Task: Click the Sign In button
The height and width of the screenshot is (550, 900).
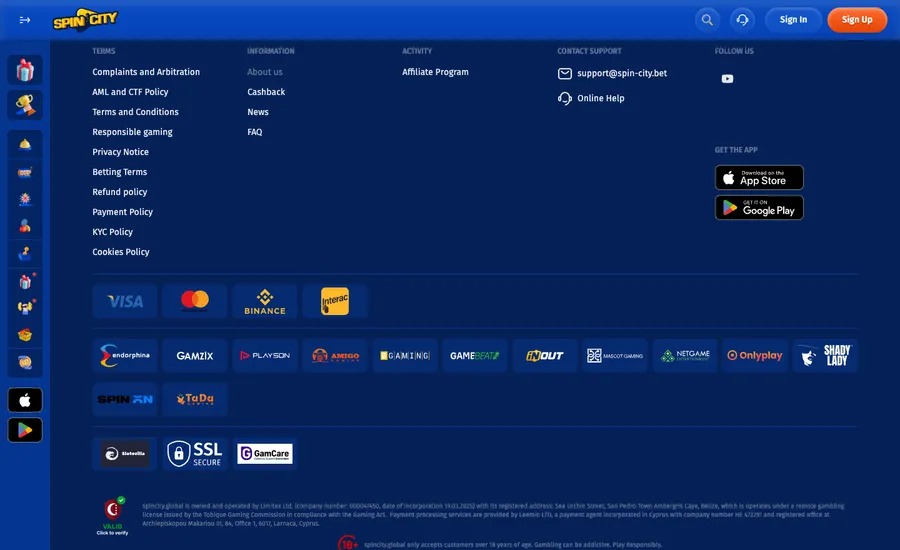Action: (x=793, y=20)
